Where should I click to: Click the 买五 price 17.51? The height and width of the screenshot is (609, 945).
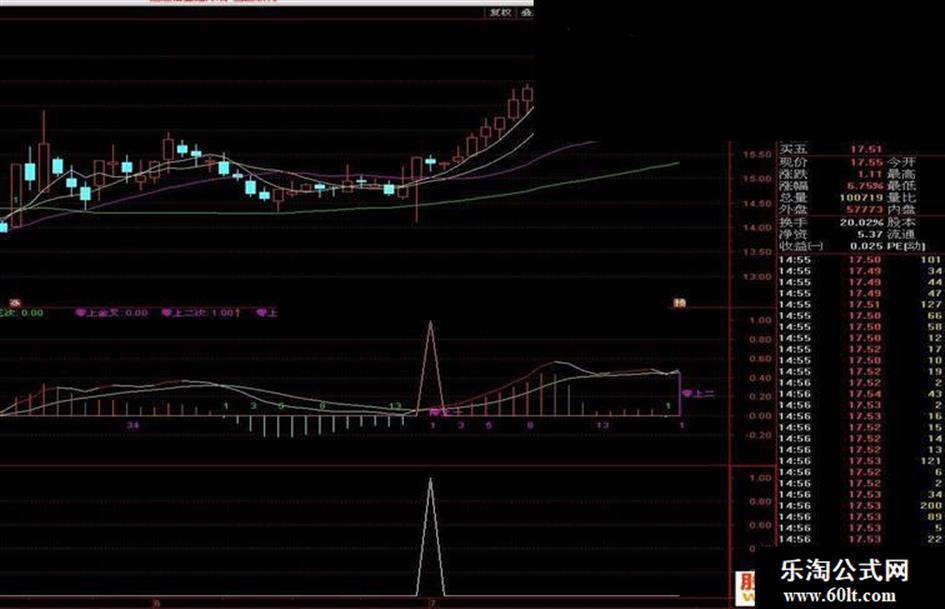(x=865, y=150)
